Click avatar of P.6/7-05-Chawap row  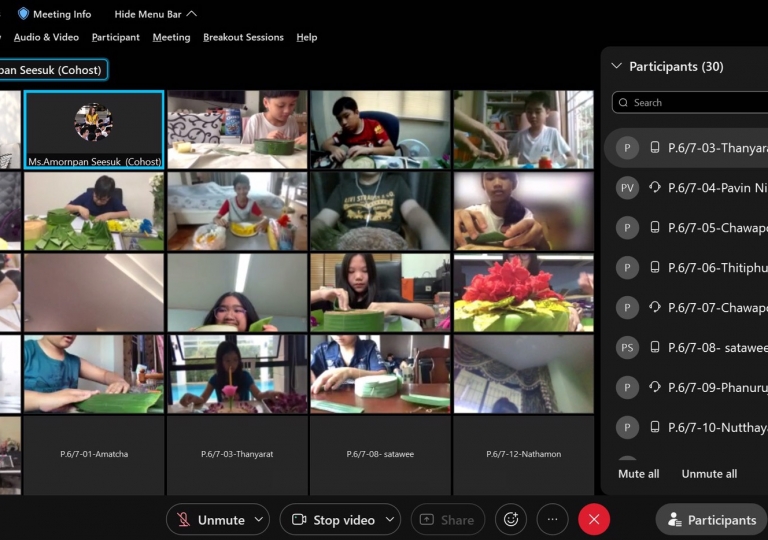[x=627, y=228]
